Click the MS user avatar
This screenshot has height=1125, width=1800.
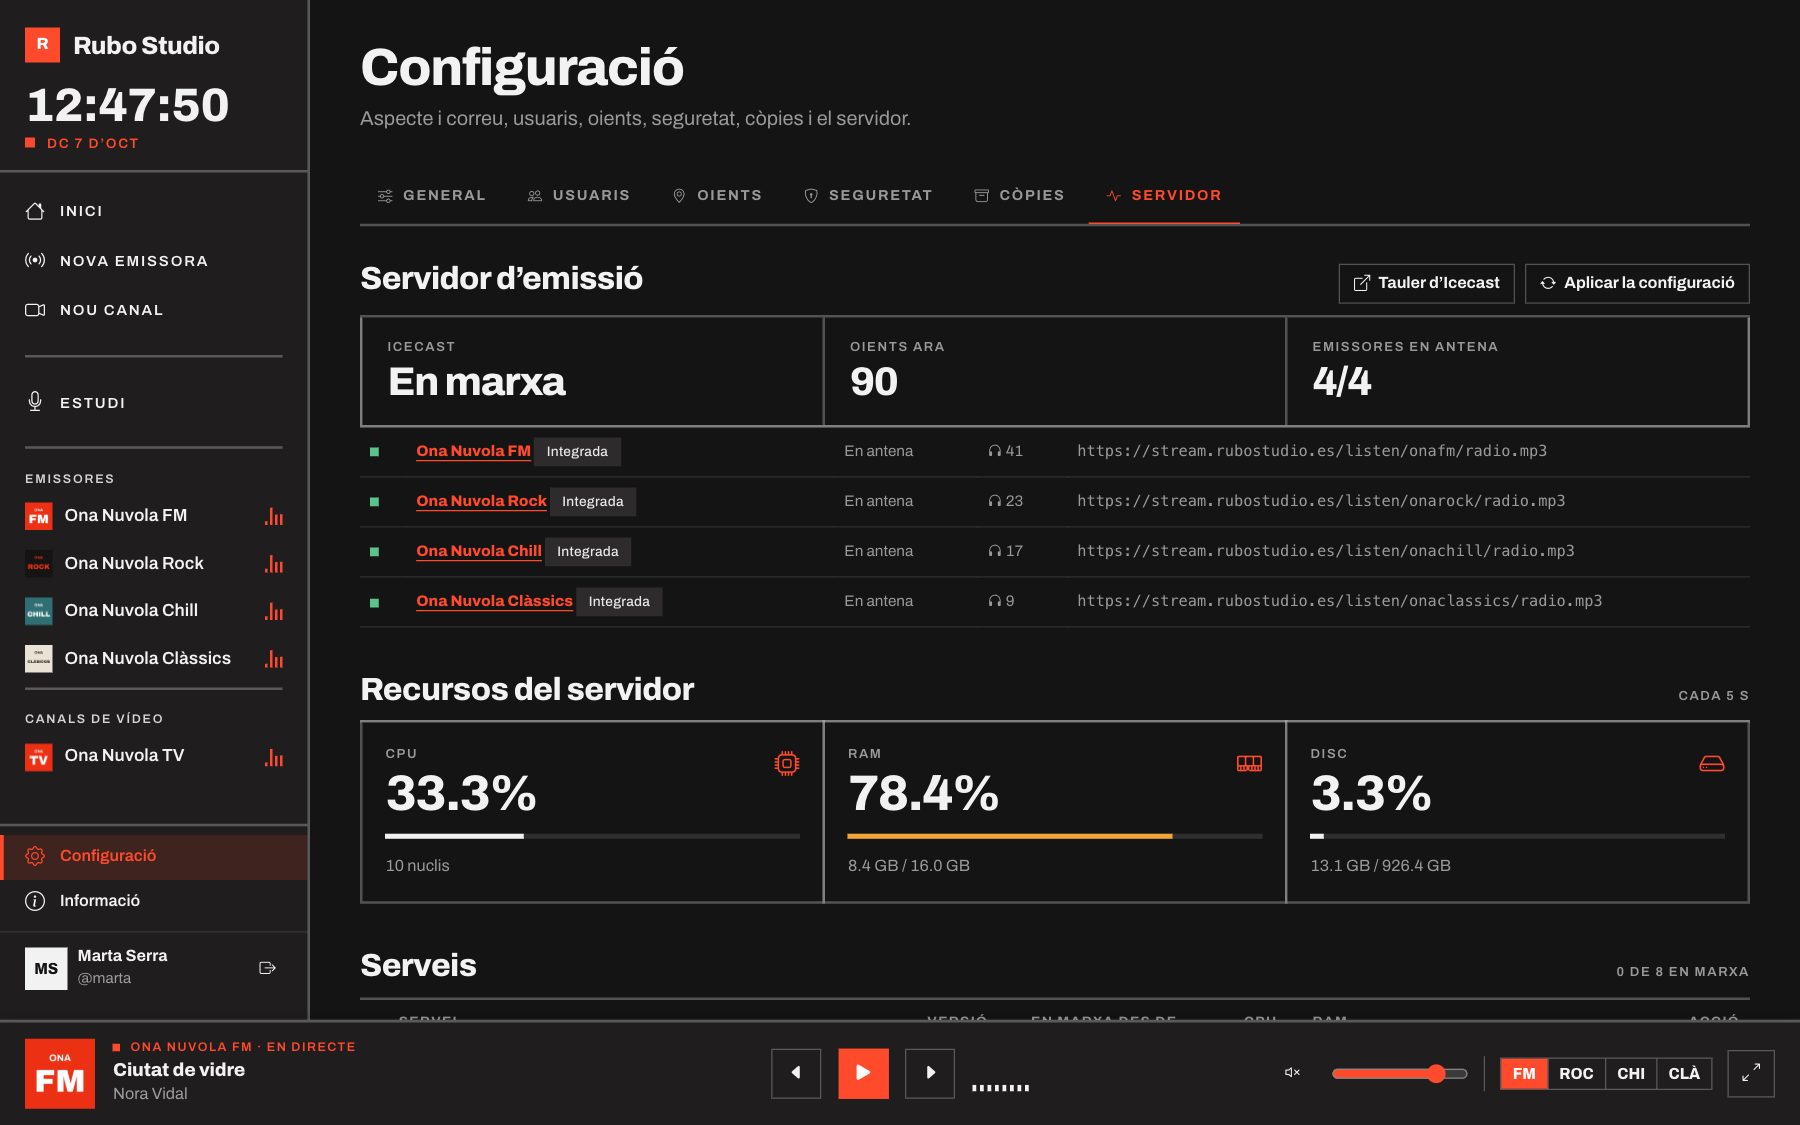click(46, 968)
